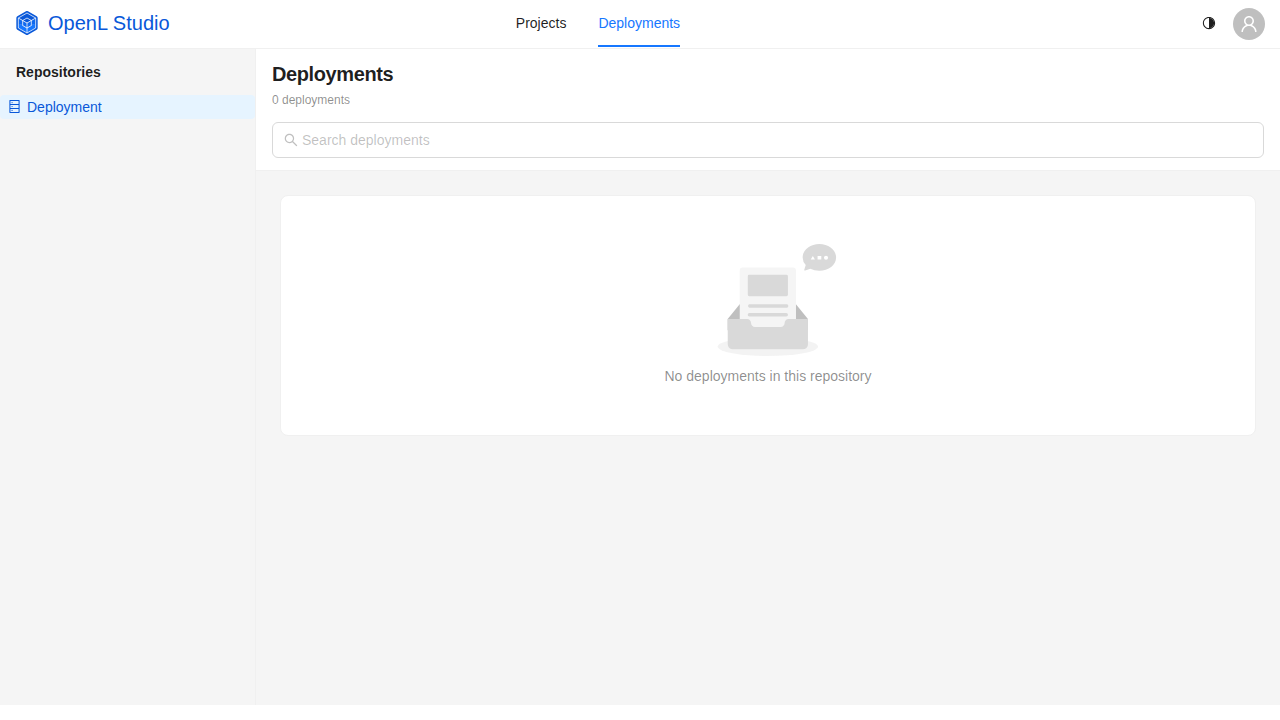
Task: Click the "No deployments in this repository" message
Action: (x=768, y=376)
